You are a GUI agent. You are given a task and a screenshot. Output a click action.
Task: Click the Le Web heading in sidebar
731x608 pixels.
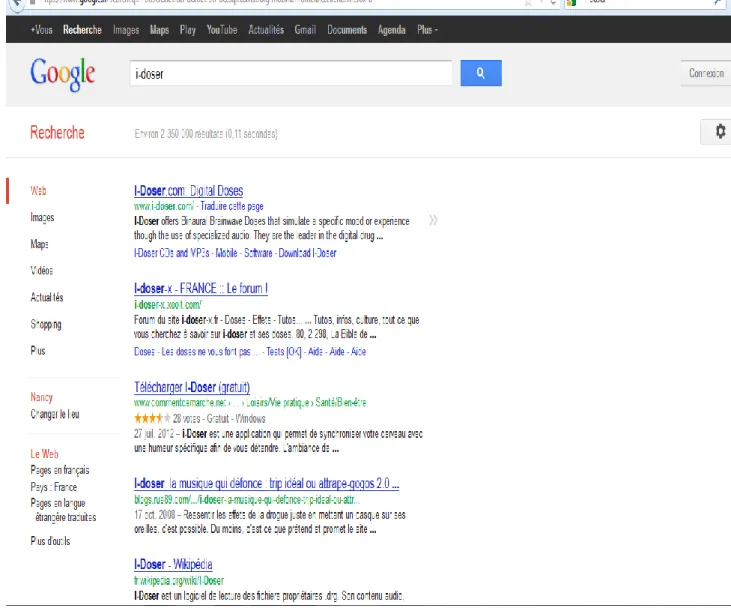tap(44, 454)
